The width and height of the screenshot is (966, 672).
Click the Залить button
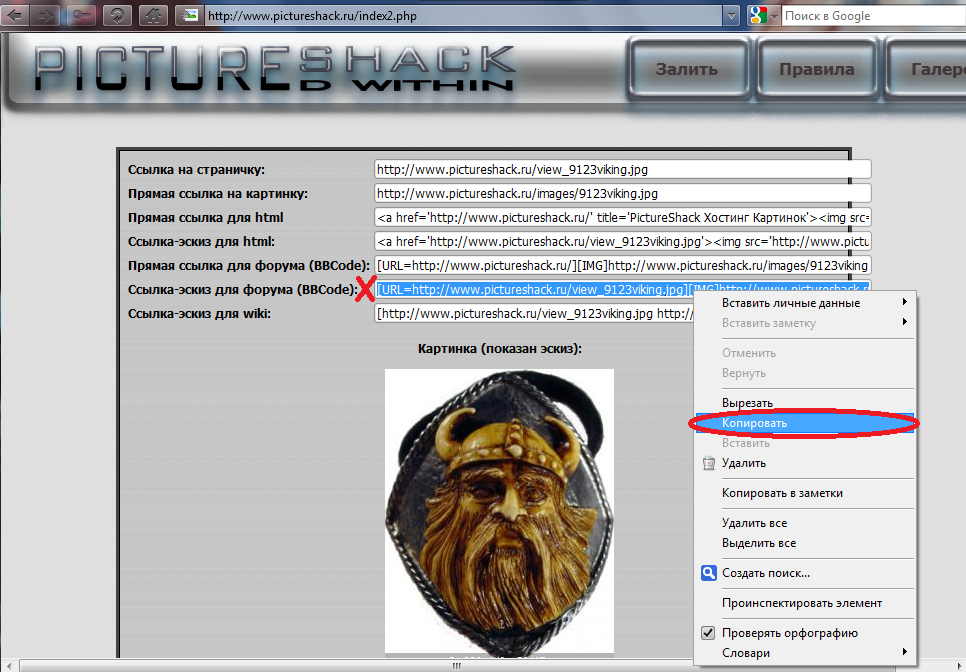688,68
